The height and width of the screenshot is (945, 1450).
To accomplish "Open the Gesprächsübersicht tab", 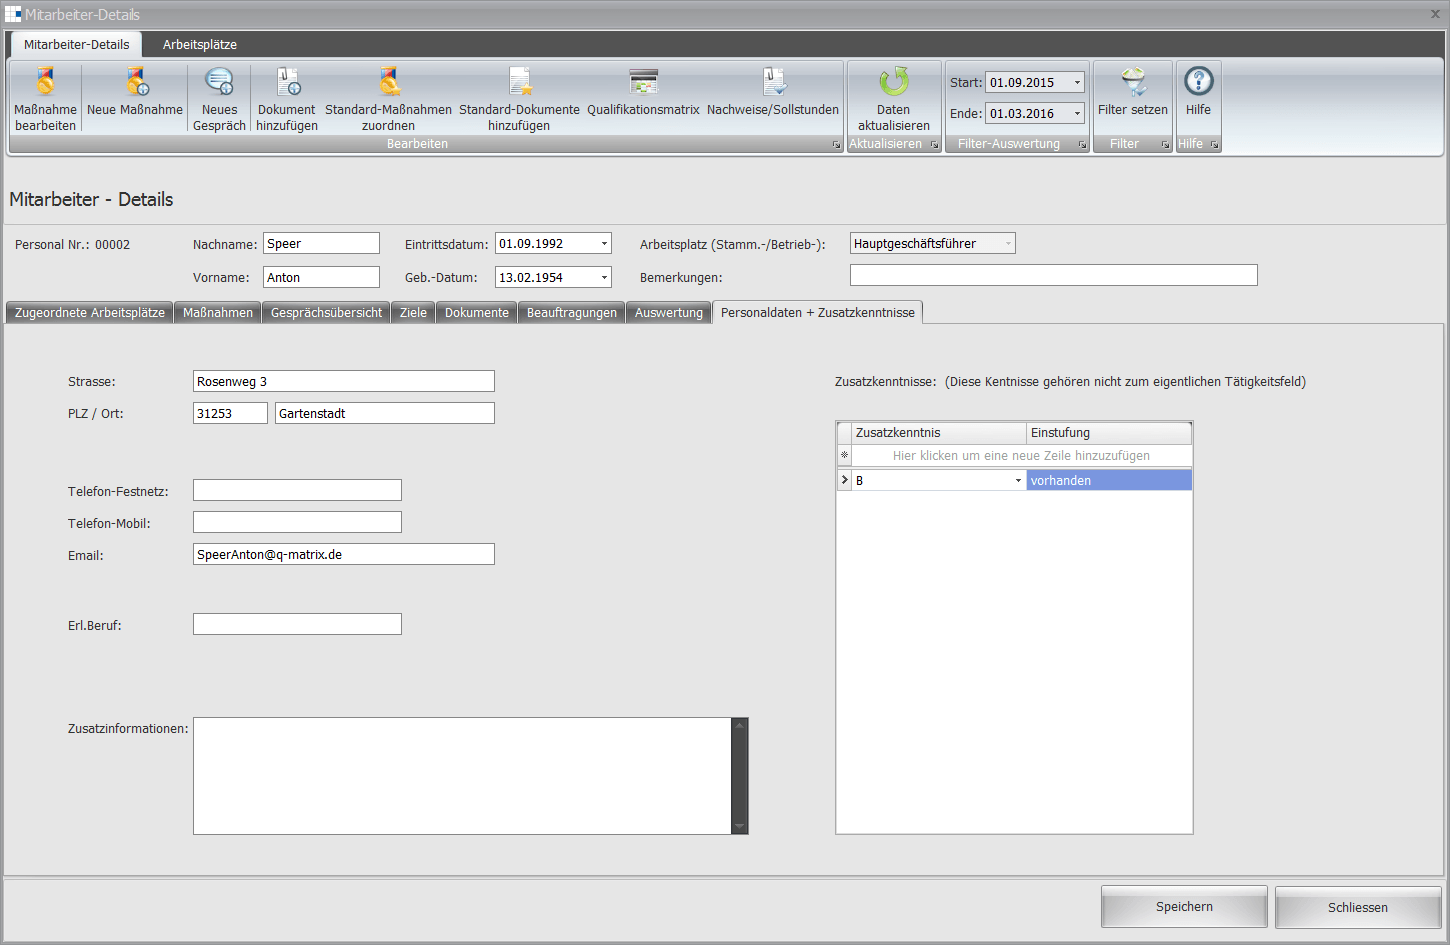I will (326, 313).
